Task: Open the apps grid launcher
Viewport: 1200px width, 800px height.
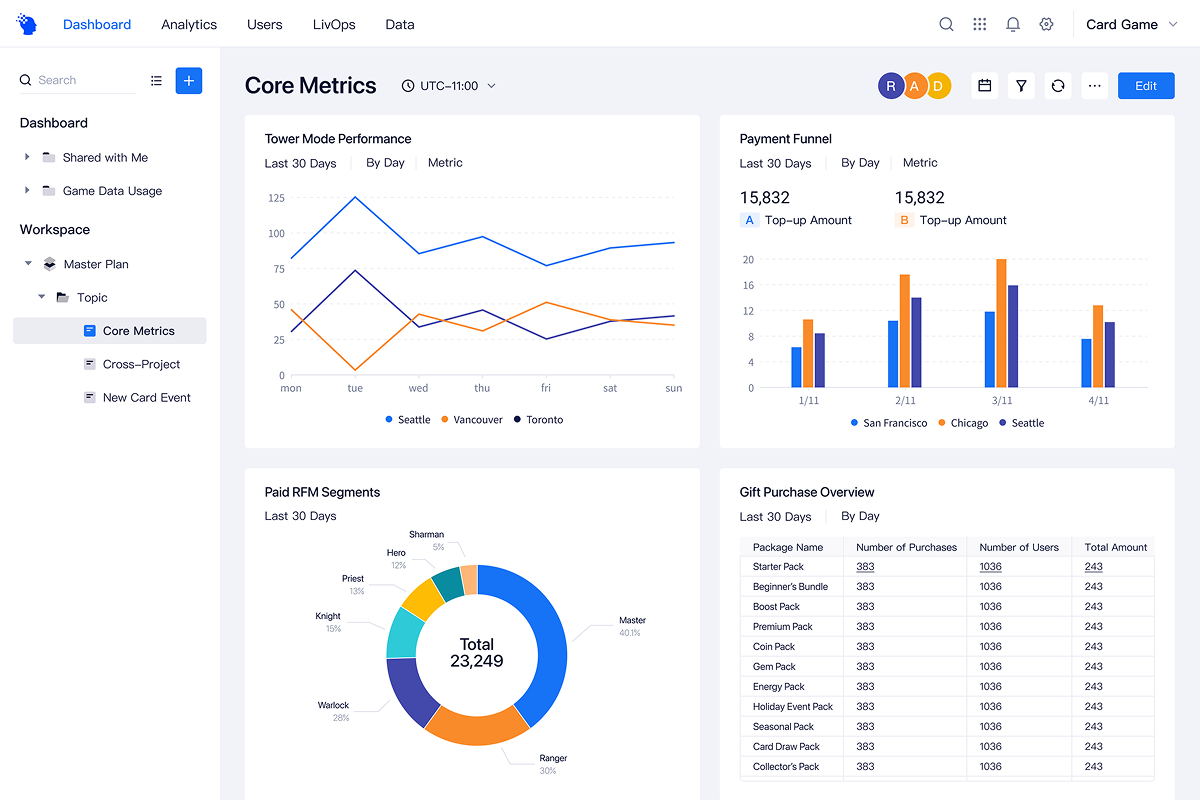Action: (x=979, y=24)
